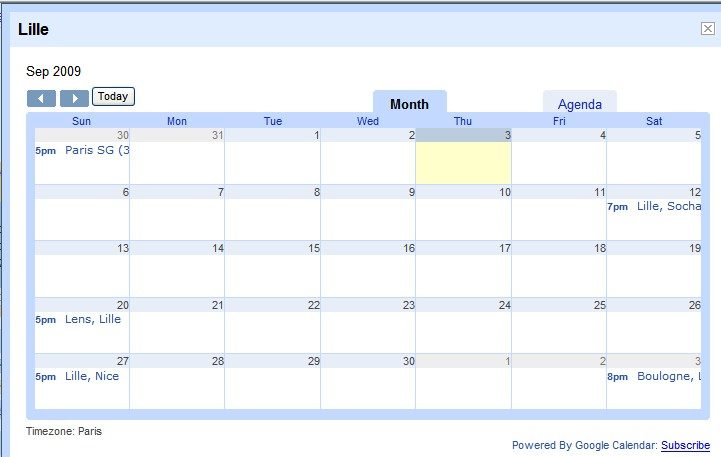Open the Lille, Nice 5pm event
The image size is (721, 457).
tap(91, 376)
